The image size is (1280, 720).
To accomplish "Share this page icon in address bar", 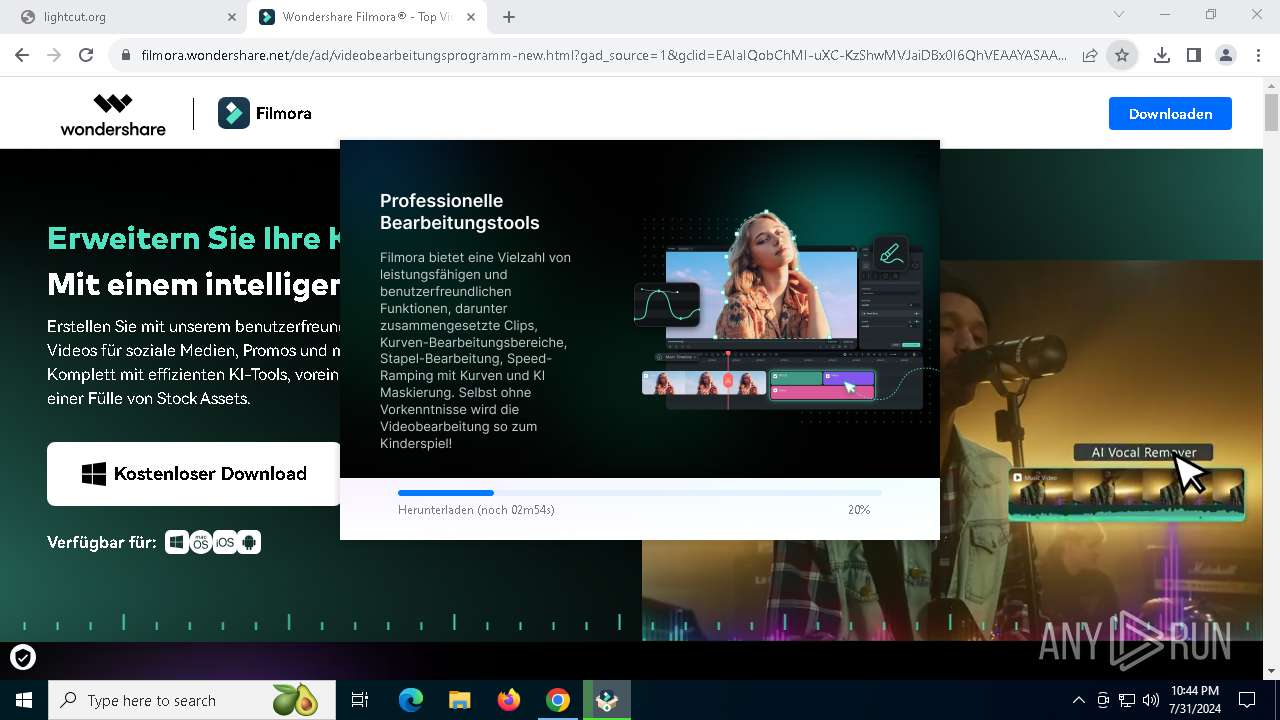I will (x=1090, y=56).
